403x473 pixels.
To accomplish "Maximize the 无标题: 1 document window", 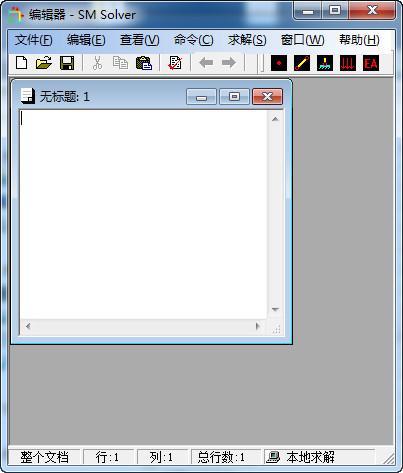I will click(234, 97).
